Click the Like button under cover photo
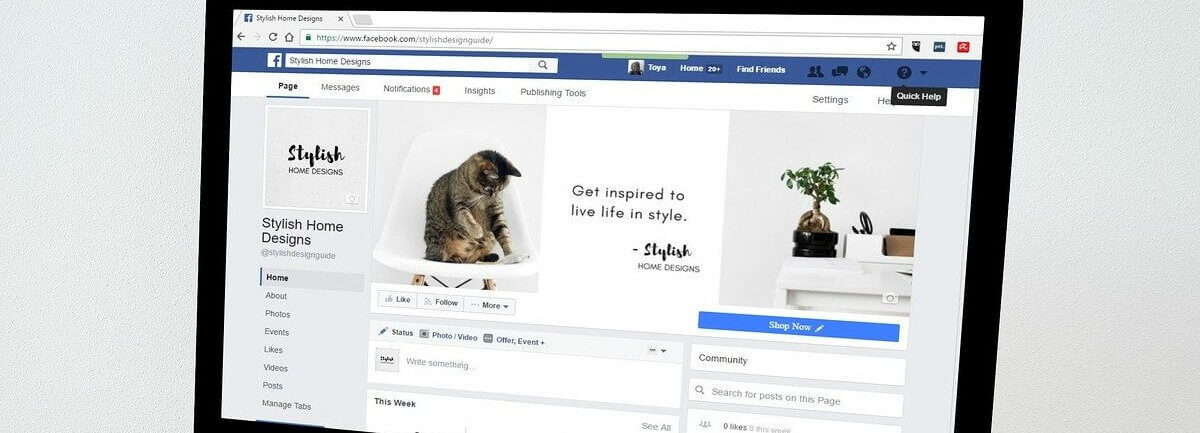The image size is (1200, 433). click(396, 300)
